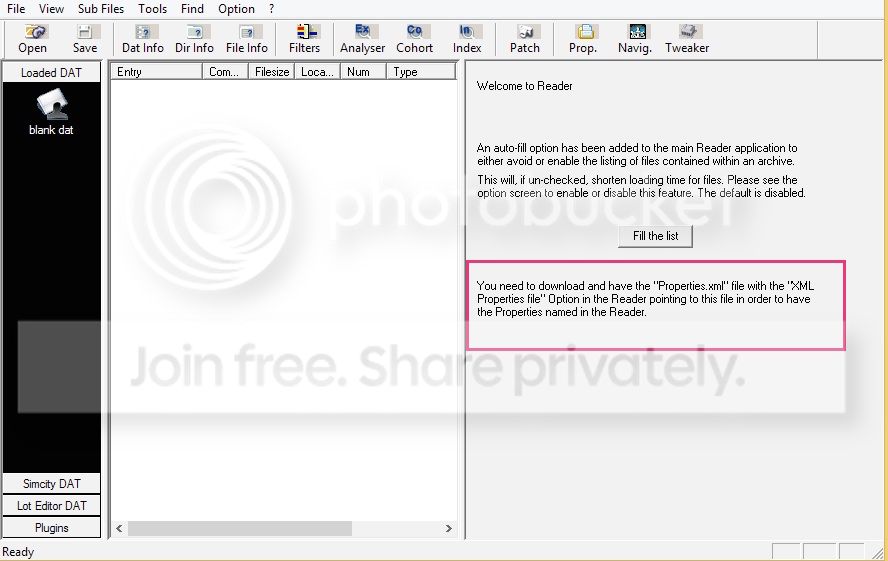The image size is (888, 561).
Task: Open the Navig. navigator tool
Action: (x=635, y=38)
